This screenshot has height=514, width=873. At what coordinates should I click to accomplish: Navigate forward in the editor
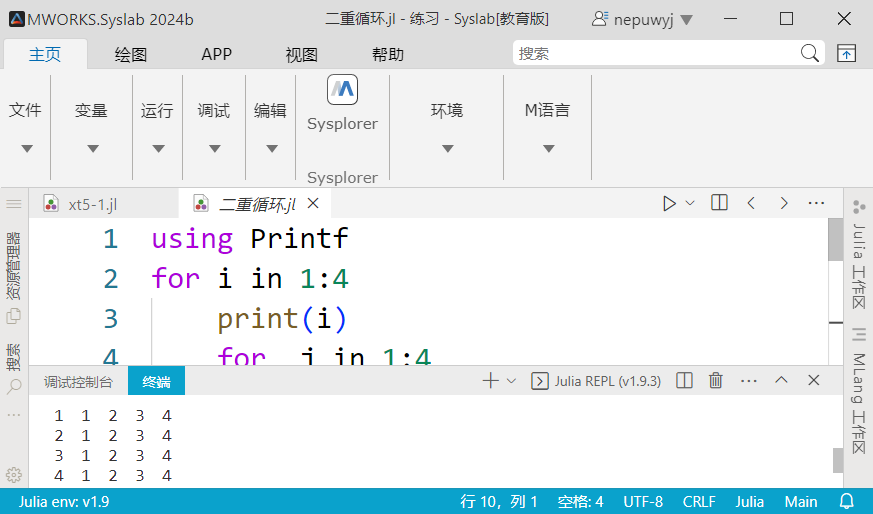point(784,203)
